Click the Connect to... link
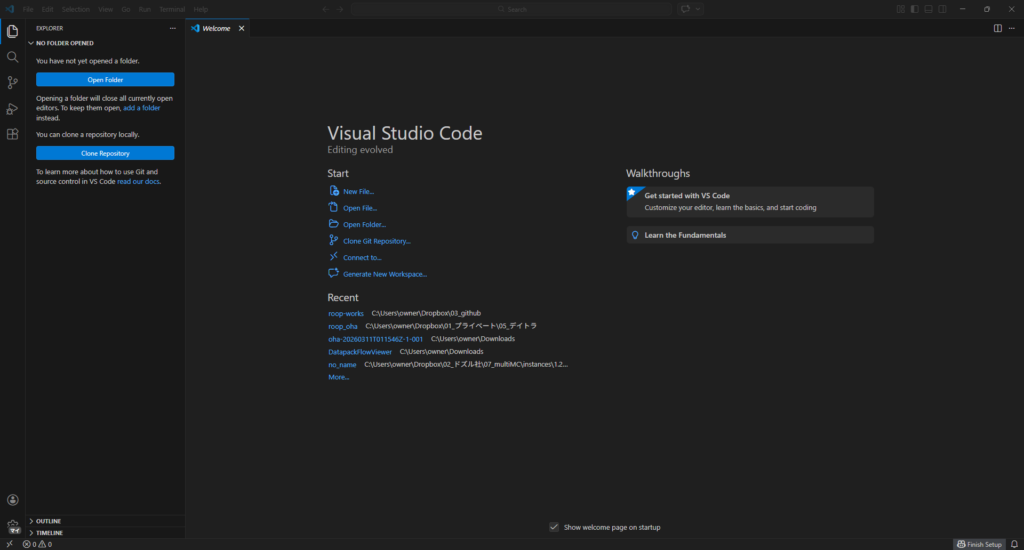This screenshot has height=550, width=1024. tap(362, 257)
